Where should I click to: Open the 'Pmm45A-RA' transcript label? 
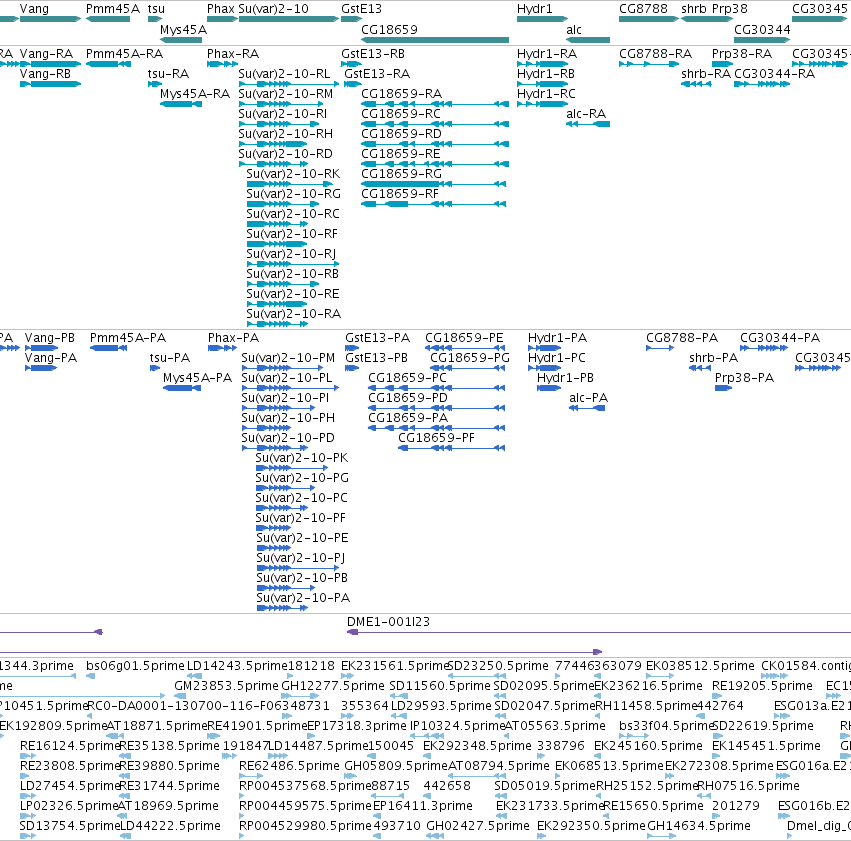(125, 54)
